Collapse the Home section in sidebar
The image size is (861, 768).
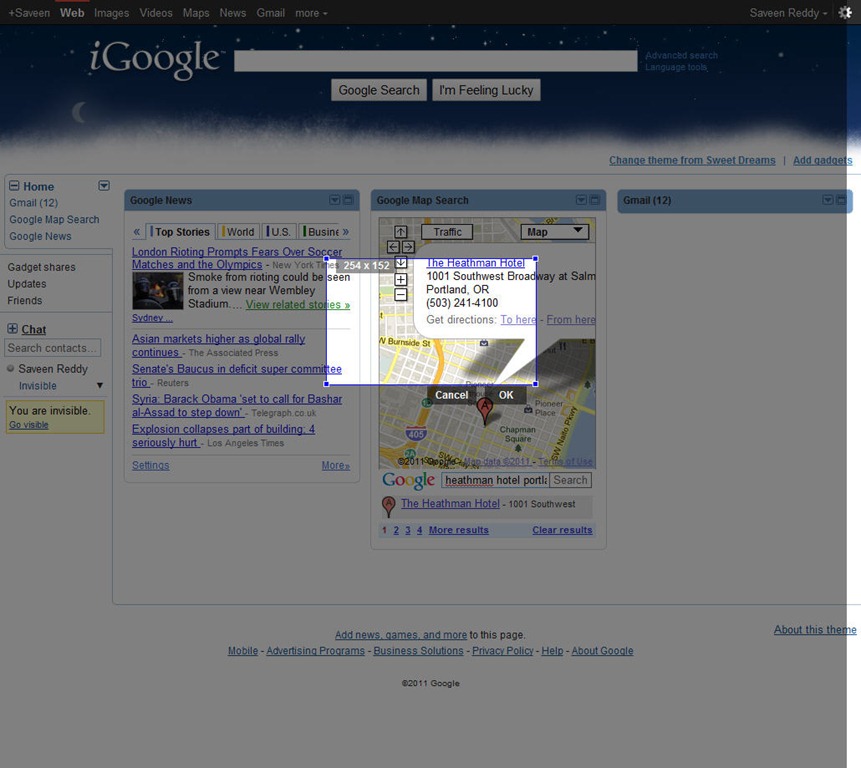pyautogui.click(x=13, y=186)
